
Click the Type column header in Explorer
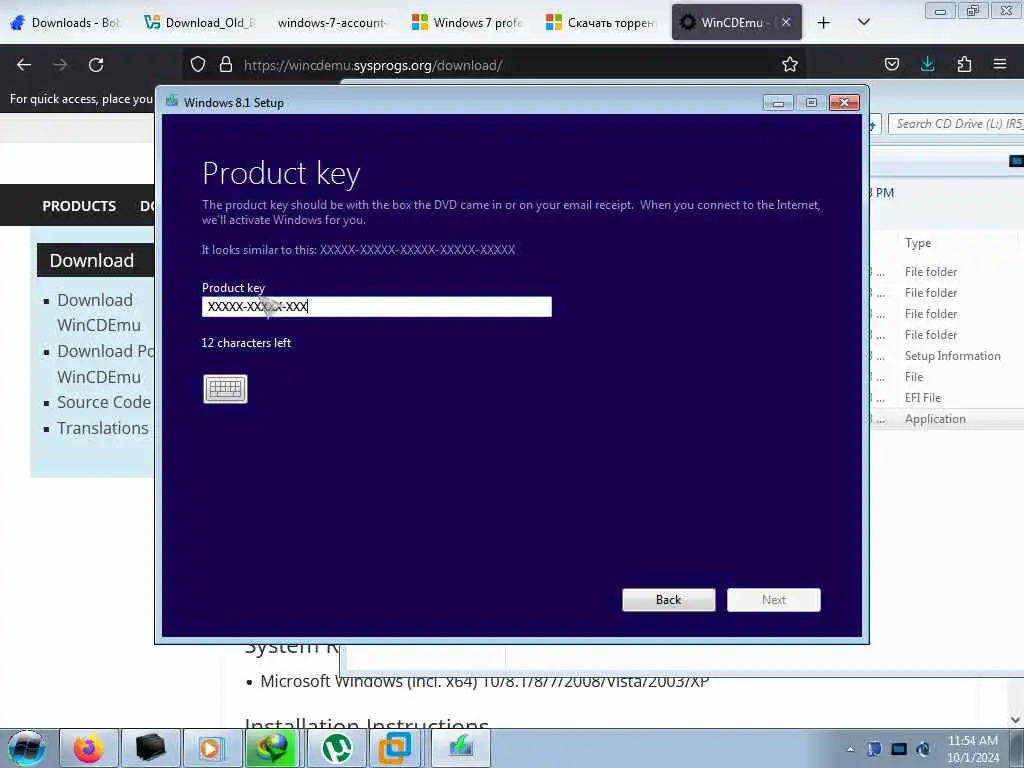point(918,243)
